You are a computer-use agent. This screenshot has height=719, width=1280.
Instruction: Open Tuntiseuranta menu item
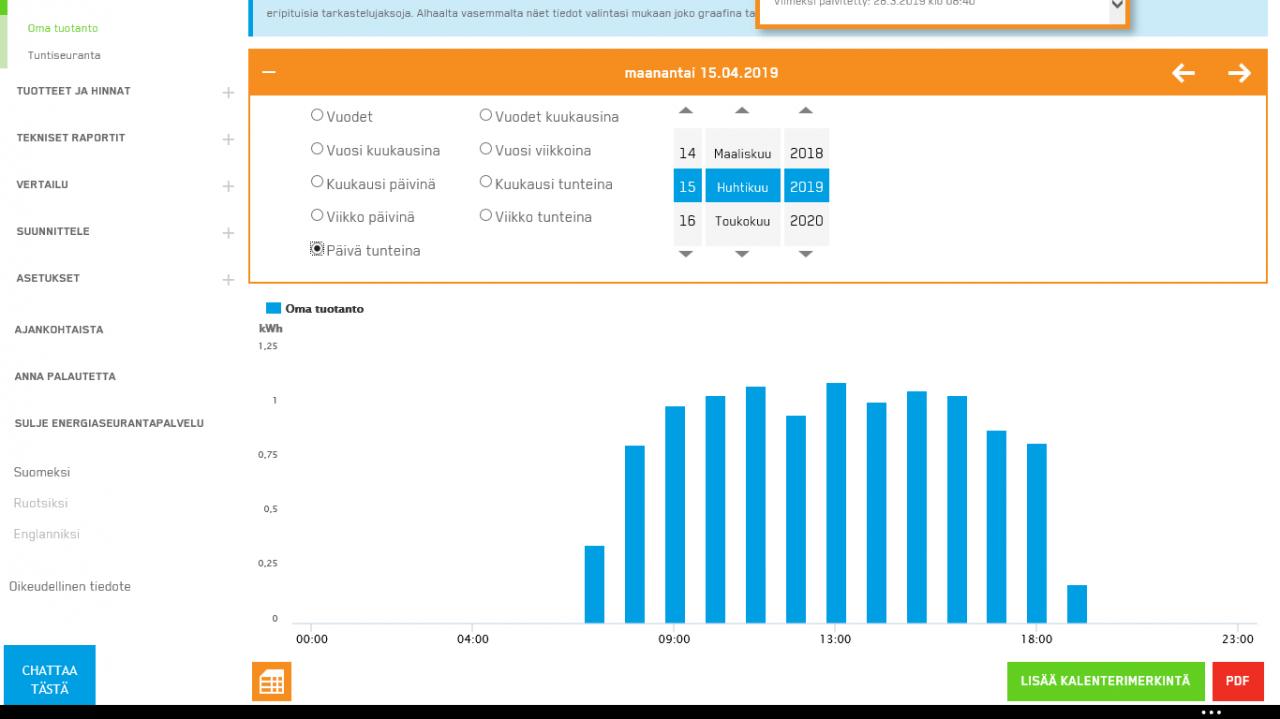[x=64, y=55]
